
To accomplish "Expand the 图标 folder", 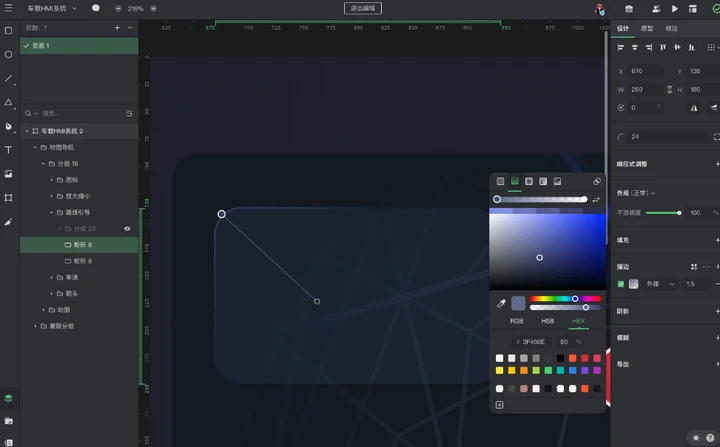I will click(x=51, y=180).
